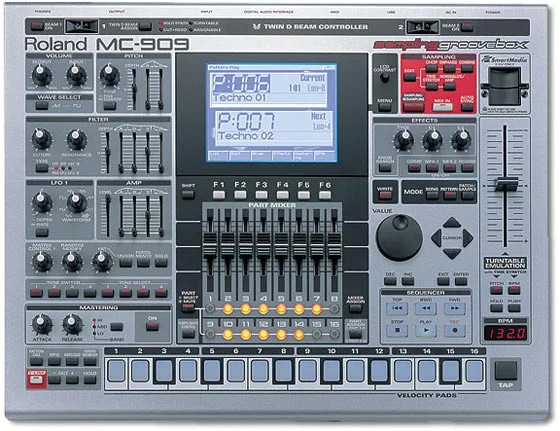Click the cursor up arrow

452,222
